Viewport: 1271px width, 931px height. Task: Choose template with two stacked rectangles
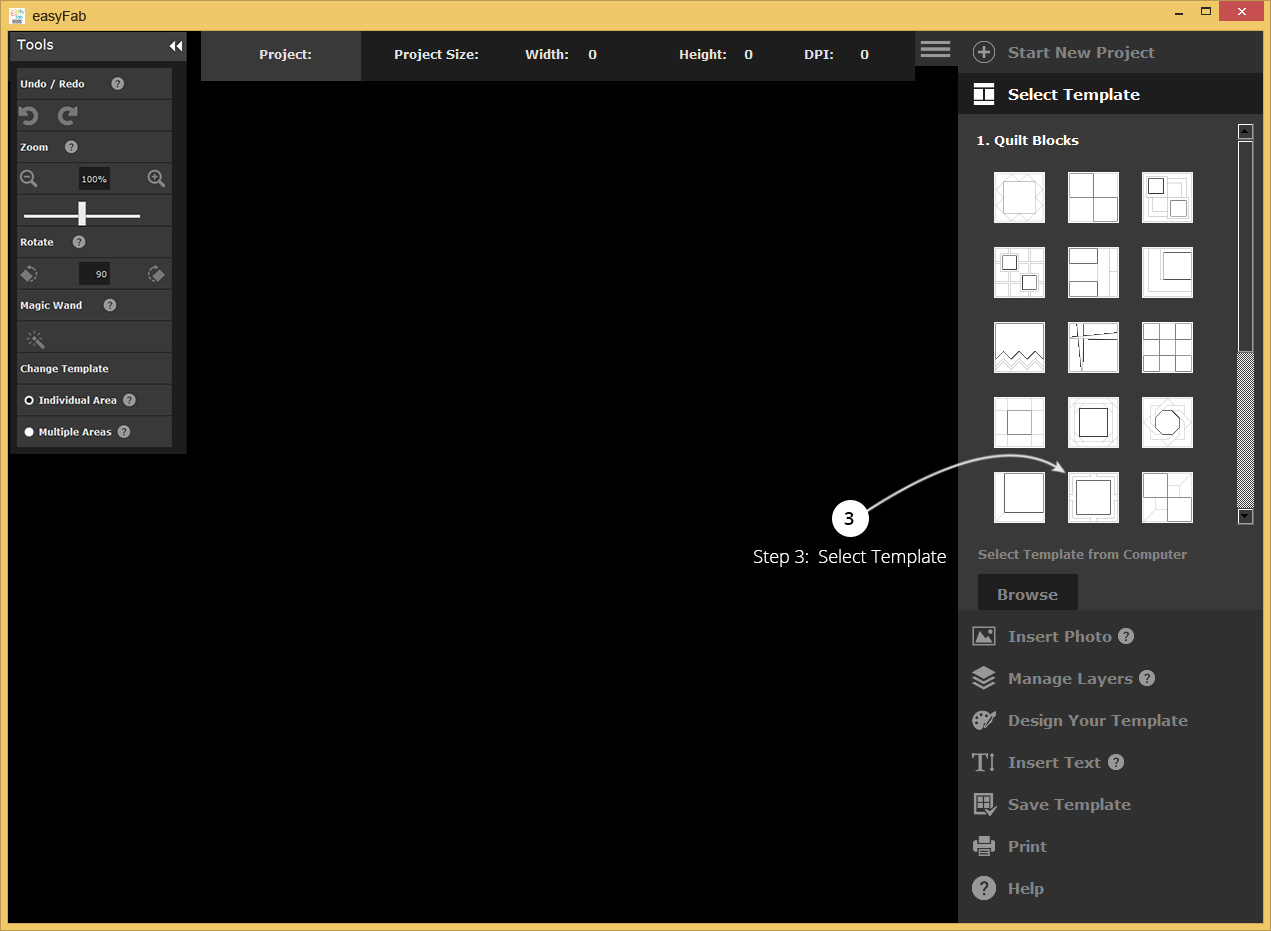click(x=1093, y=272)
